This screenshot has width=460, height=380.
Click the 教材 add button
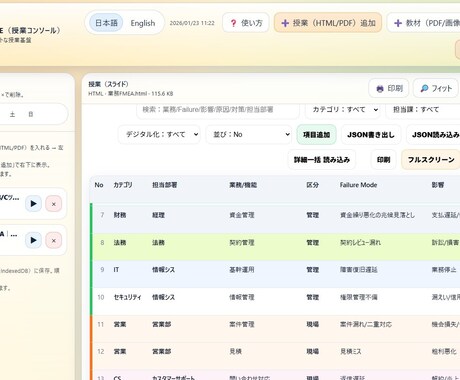coord(424,23)
